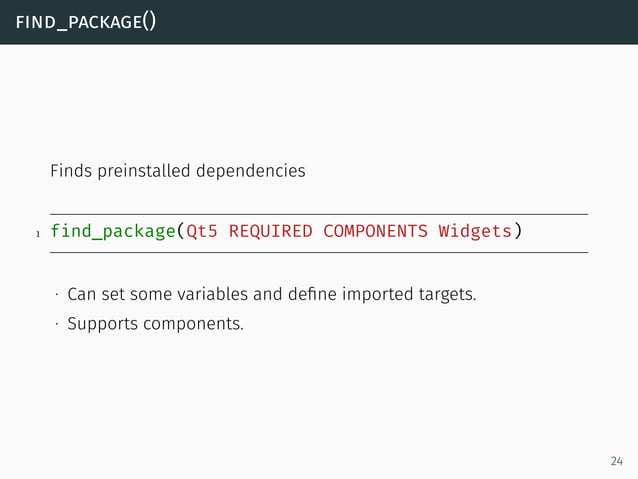Click the dark header bar

coord(400,21)
